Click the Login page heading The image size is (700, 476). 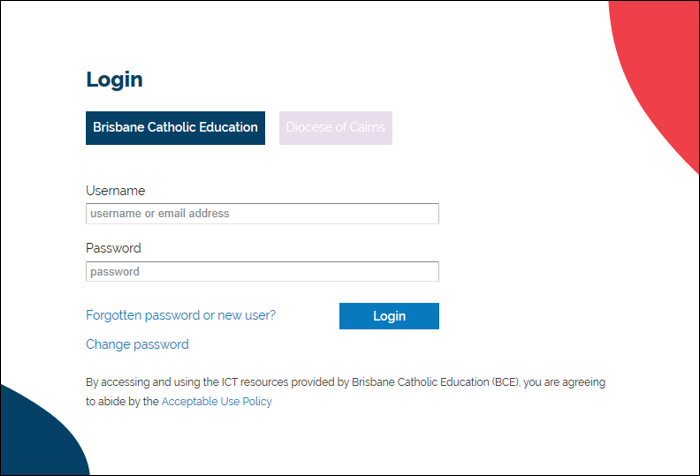point(114,80)
